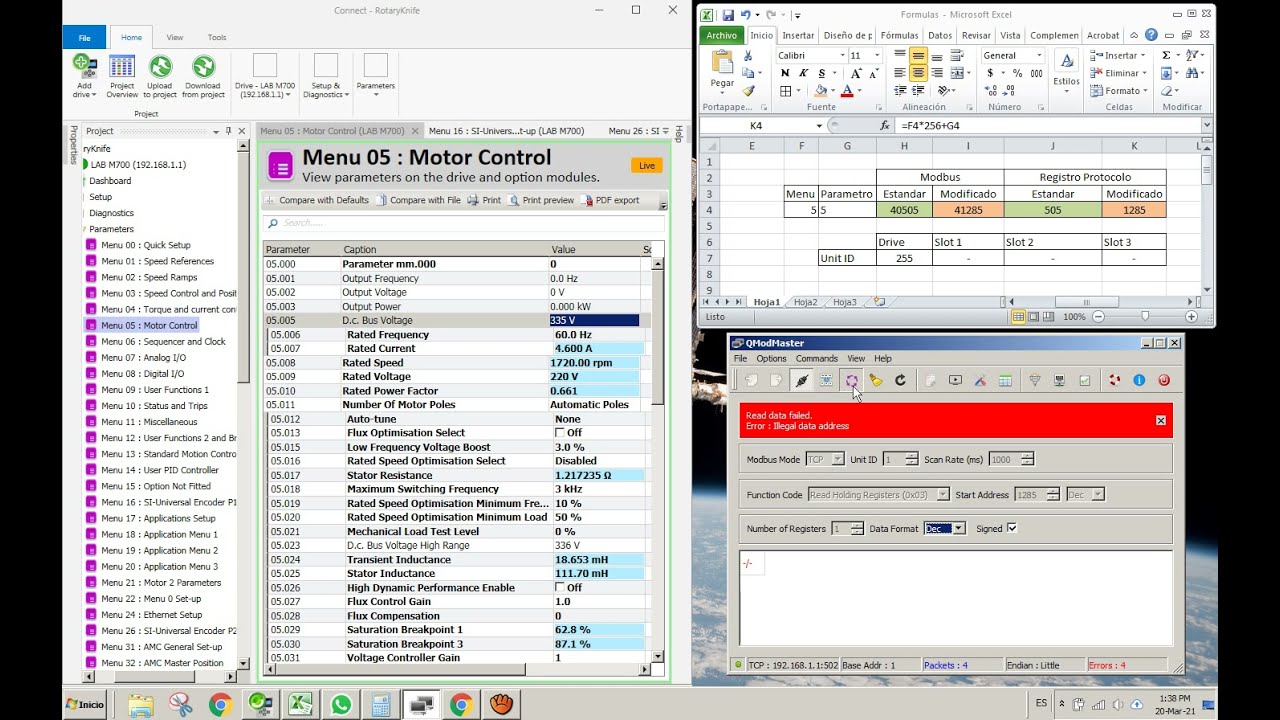The width and height of the screenshot is (1280, 720).
Task: Open Bus Monitor icon in QModMaster toolbar
Action: point(955,380)
